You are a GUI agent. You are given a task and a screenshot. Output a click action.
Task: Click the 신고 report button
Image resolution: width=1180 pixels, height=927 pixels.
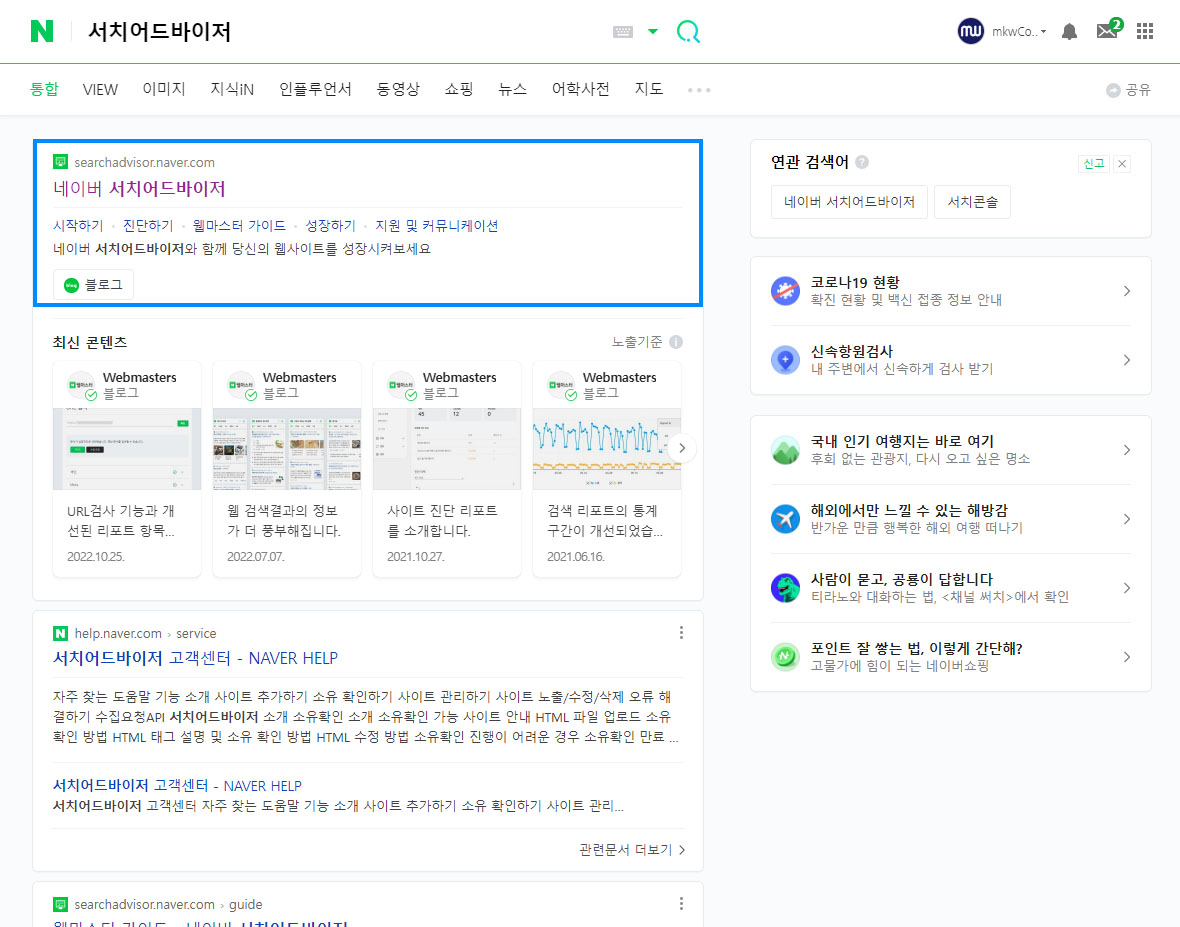point(1093,163)
